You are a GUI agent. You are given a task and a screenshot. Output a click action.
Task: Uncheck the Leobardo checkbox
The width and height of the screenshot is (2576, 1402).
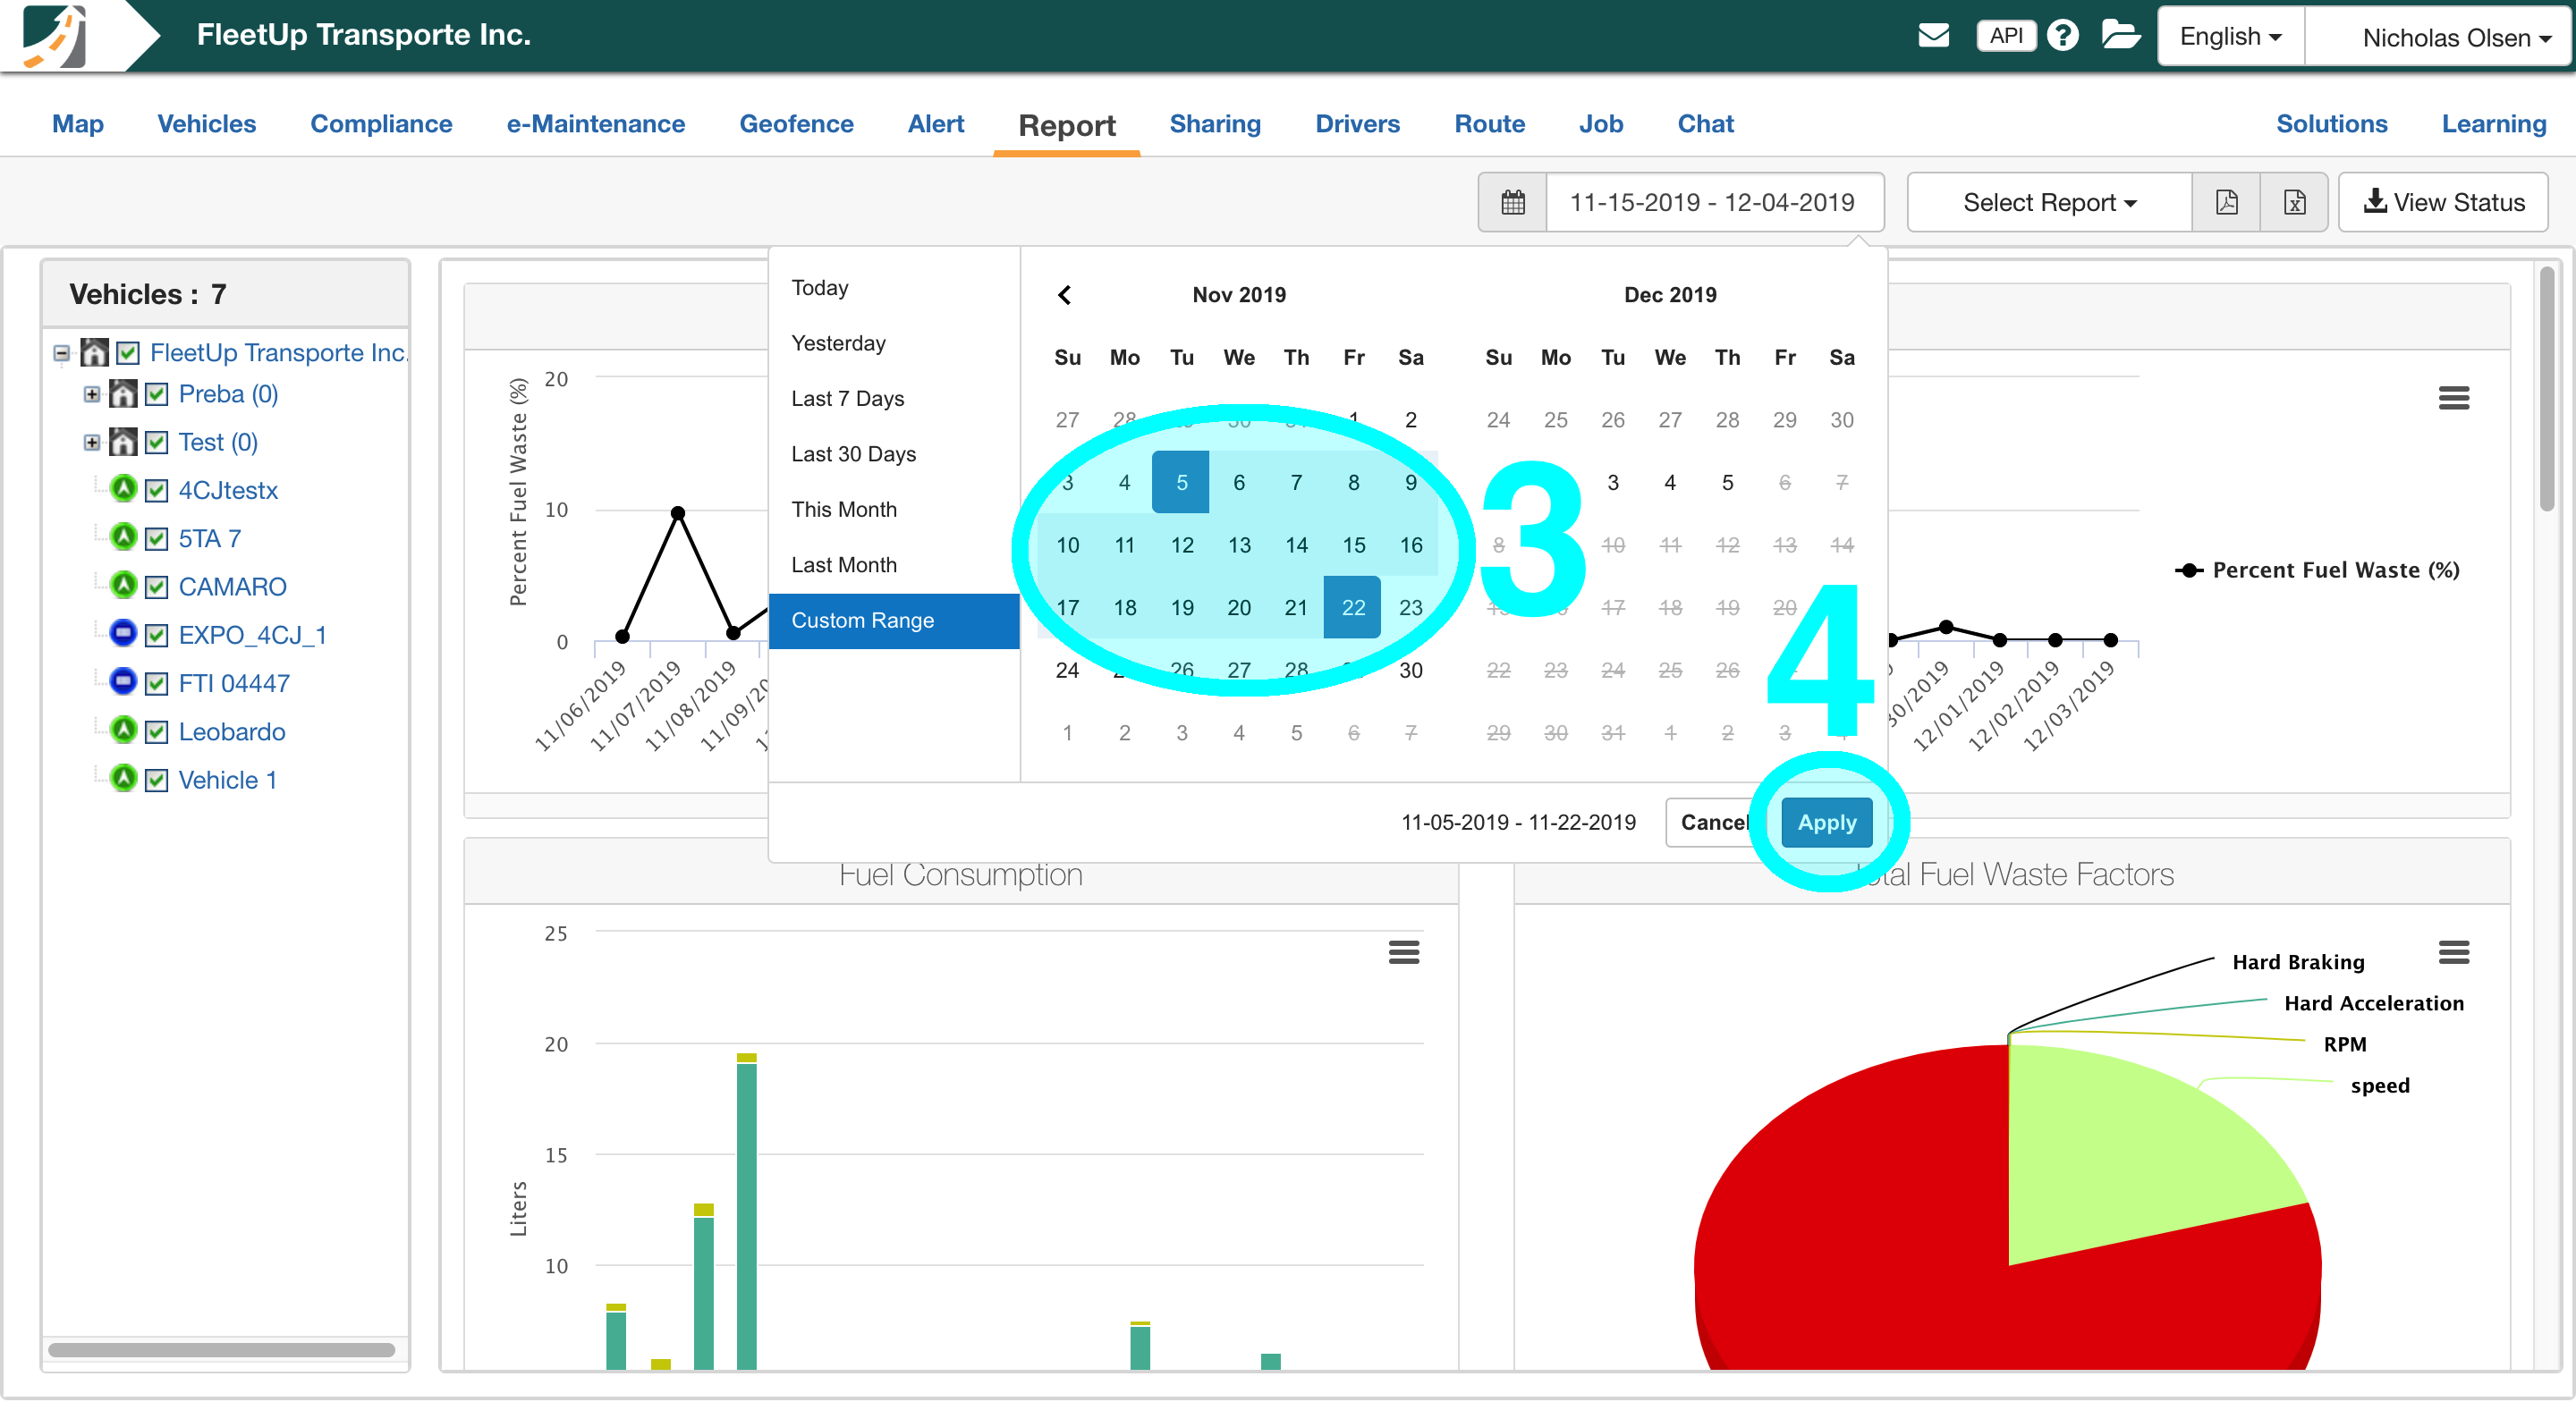click(x=156, y=732)
